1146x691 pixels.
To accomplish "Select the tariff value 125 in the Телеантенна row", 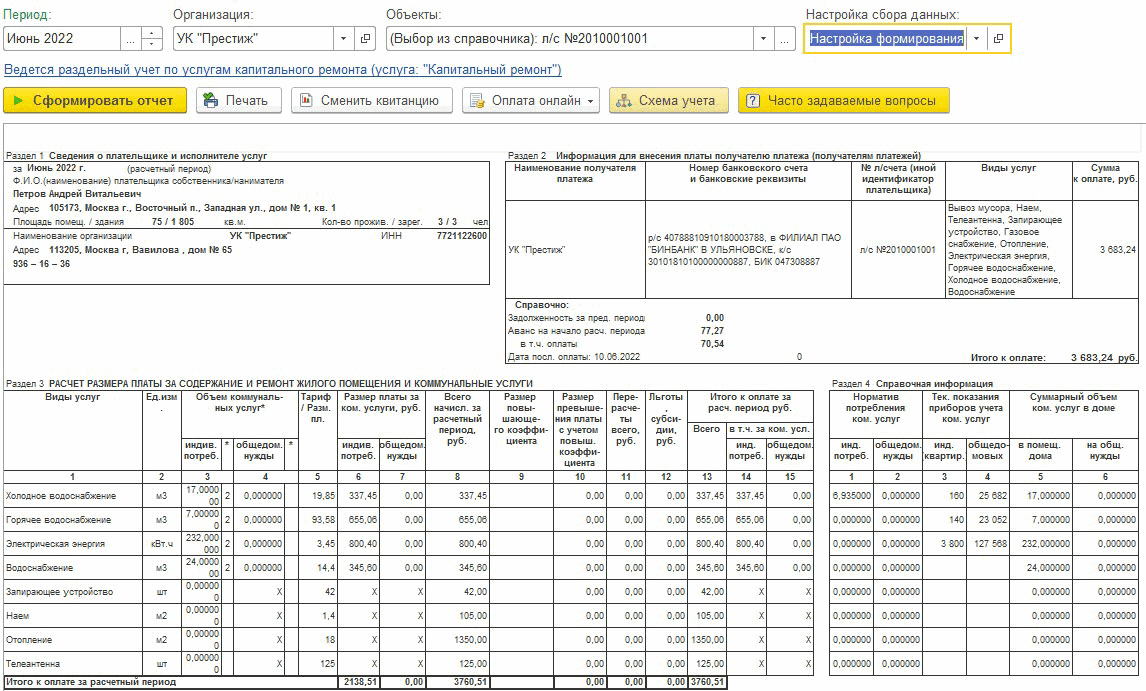I will coord(327,664).
